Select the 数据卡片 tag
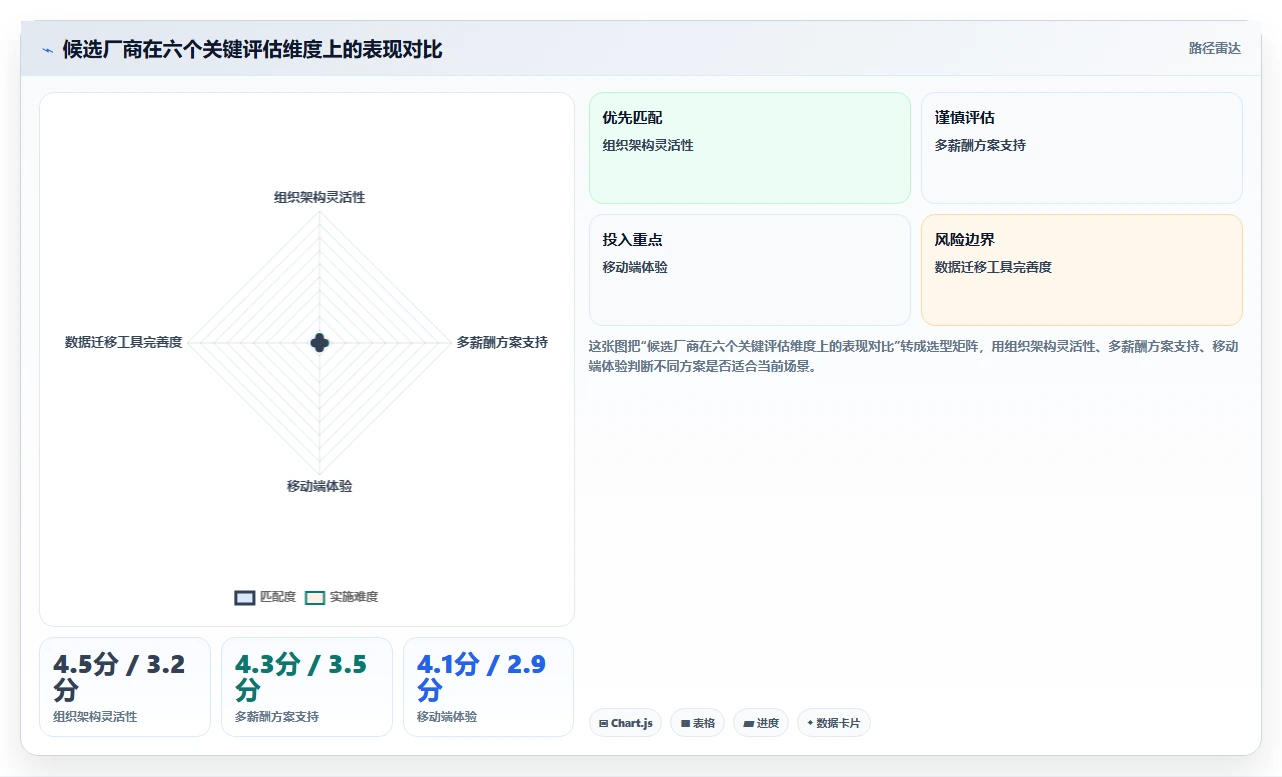 pos(834,723)
